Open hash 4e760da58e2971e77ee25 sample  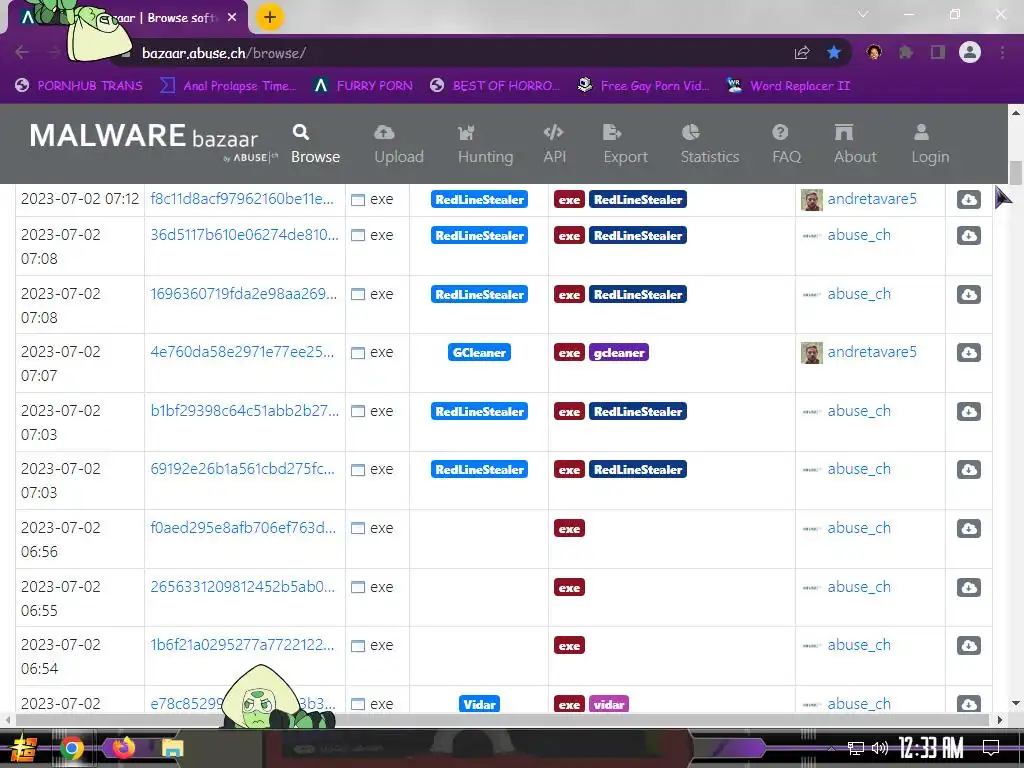242,351
